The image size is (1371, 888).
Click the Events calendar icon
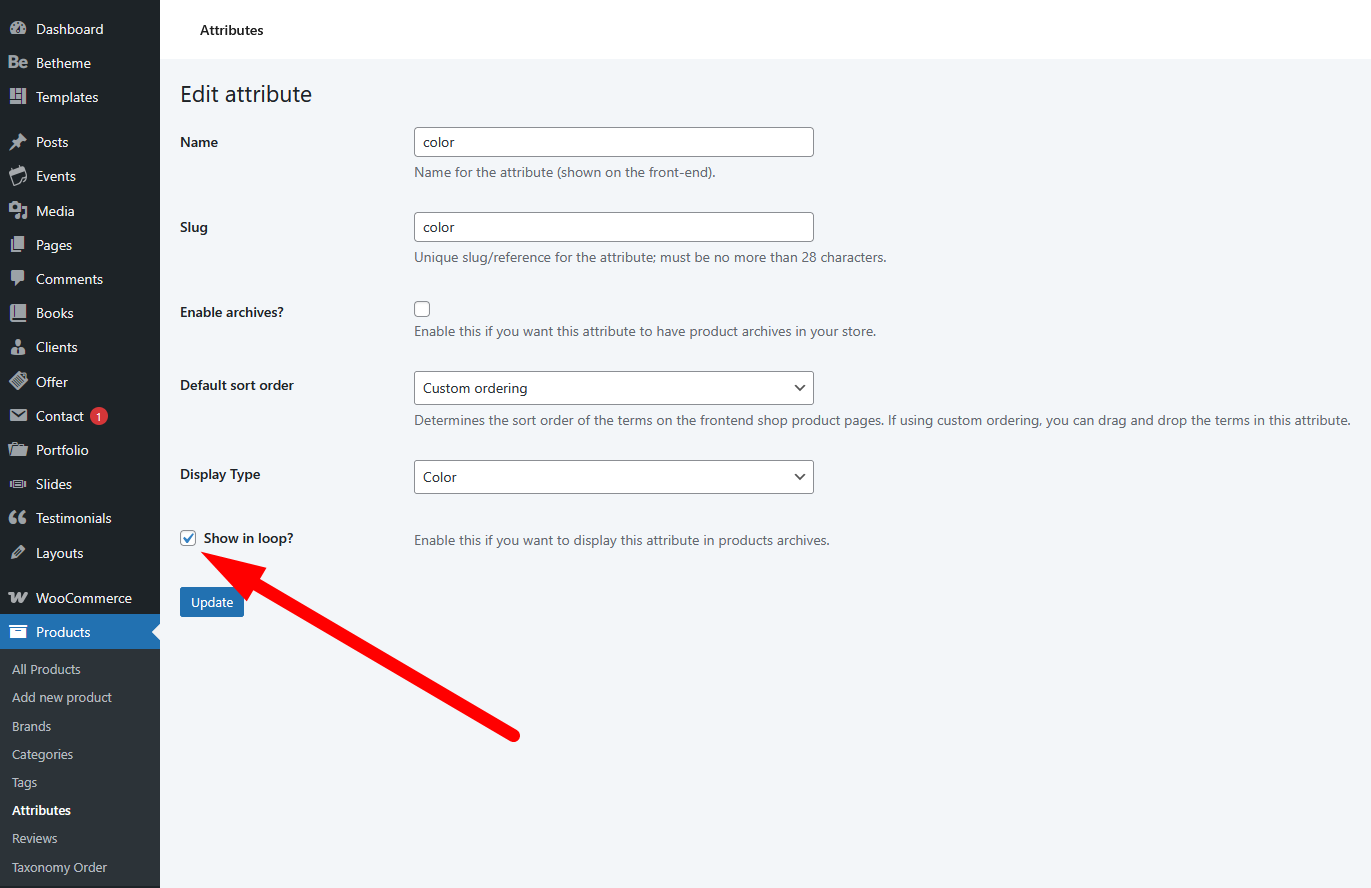point(18,176)
